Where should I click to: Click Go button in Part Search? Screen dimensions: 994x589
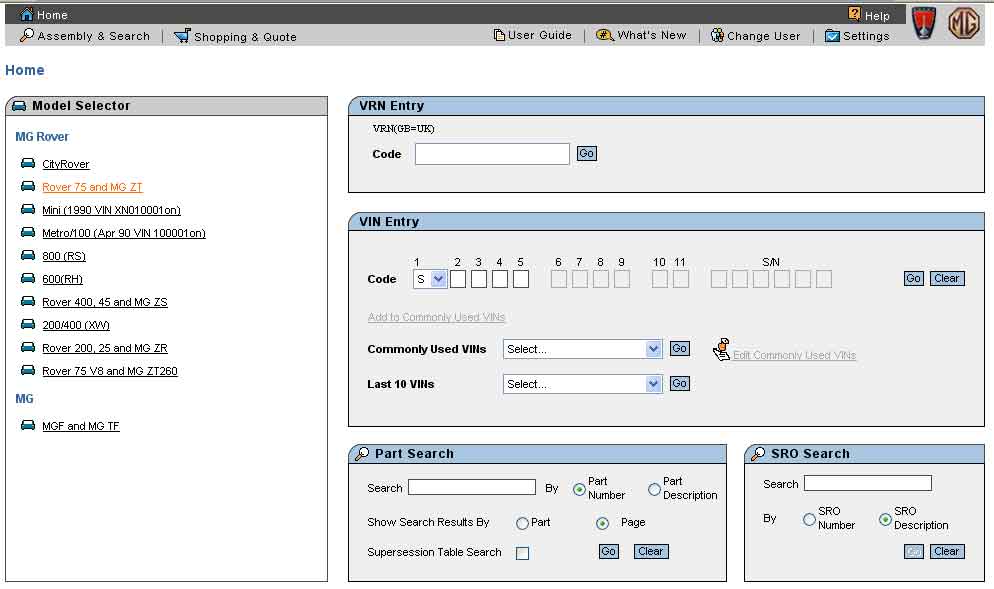(x=609, y=552)
